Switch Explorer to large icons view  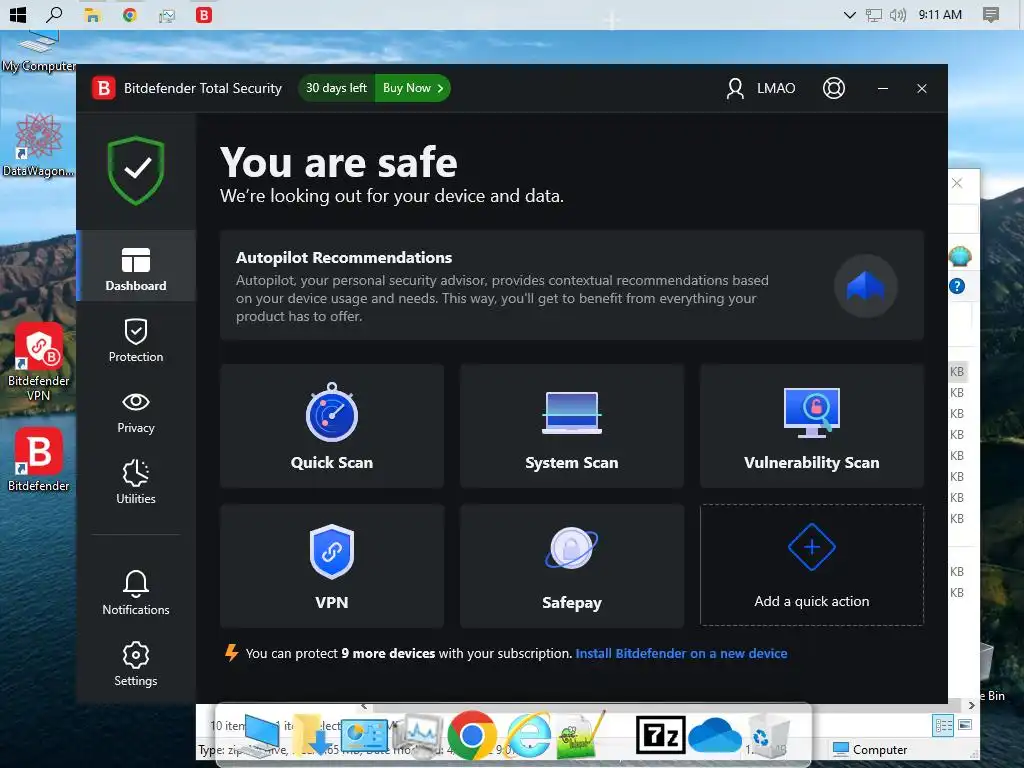pyautogui.click(x=965, y=725)
